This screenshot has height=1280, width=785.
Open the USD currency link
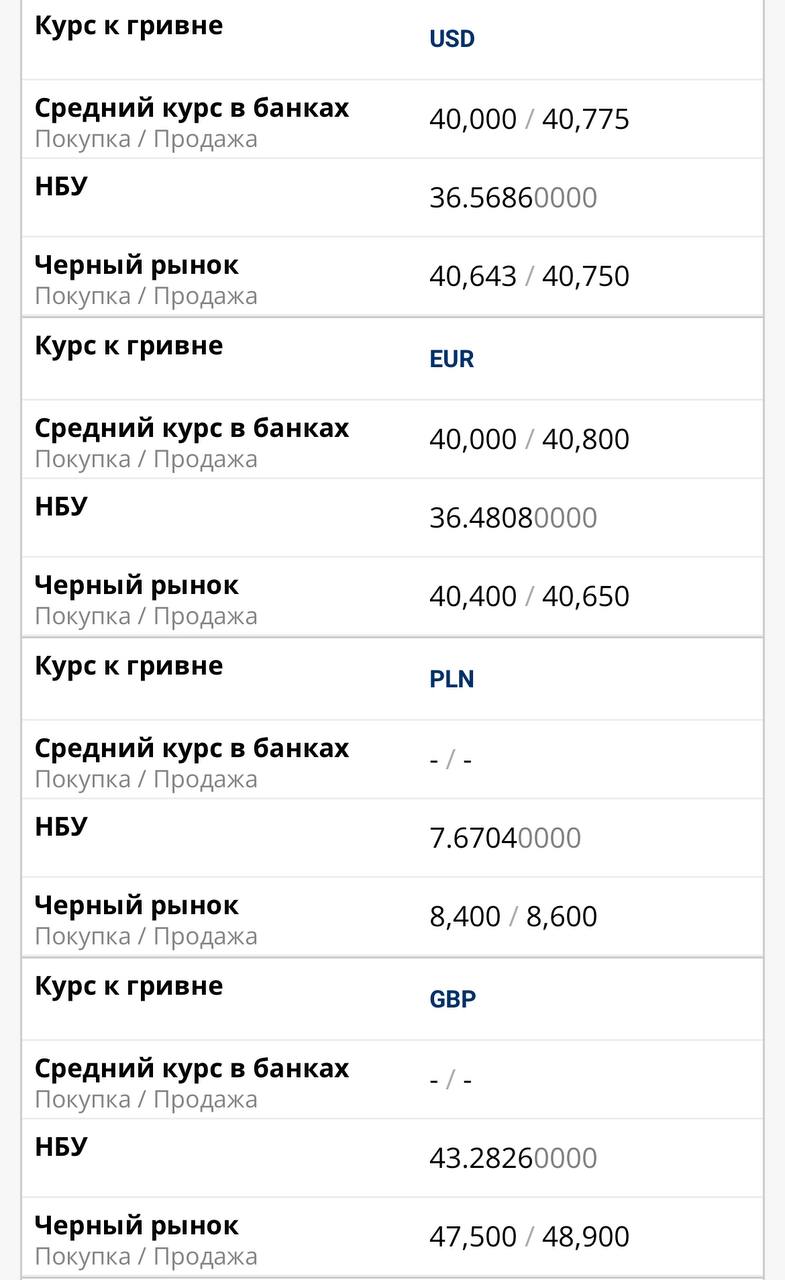[452, 39]
